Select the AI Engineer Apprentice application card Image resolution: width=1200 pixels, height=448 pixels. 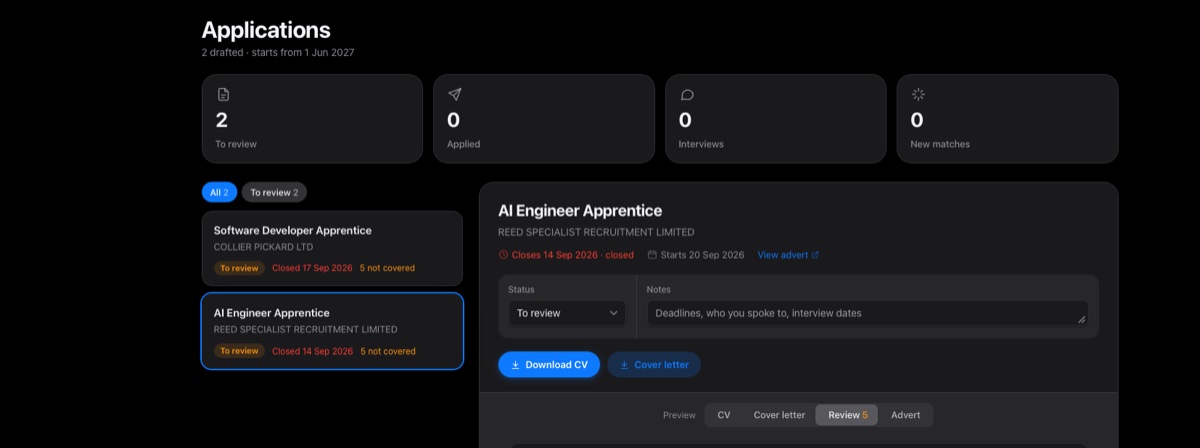332,331
